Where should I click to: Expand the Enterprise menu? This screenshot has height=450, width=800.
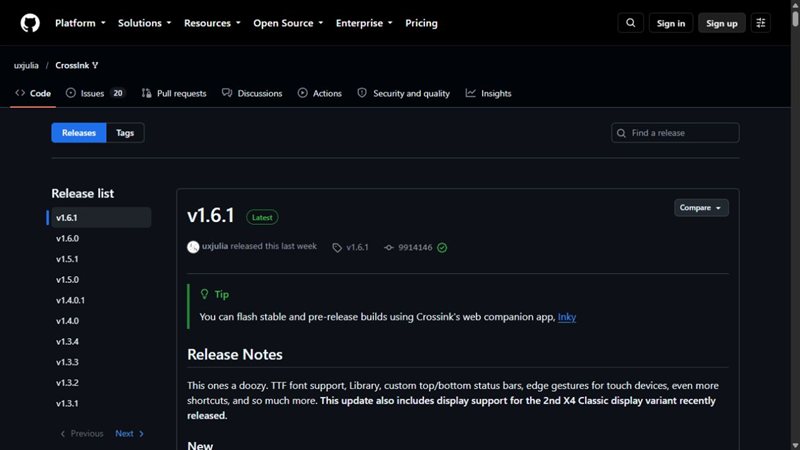coord(364,23)
